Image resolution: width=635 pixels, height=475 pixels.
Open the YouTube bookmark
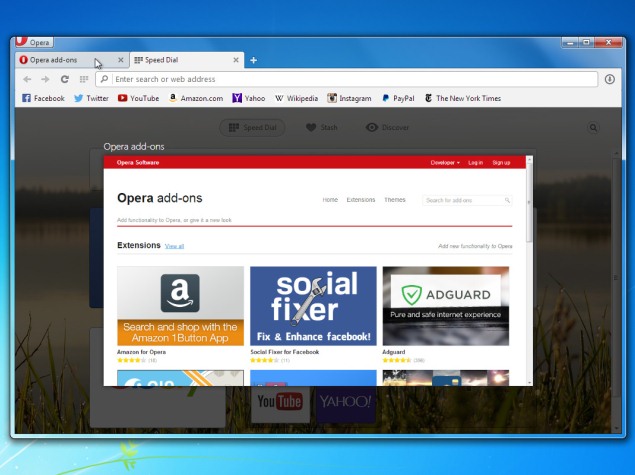(138, 99)
